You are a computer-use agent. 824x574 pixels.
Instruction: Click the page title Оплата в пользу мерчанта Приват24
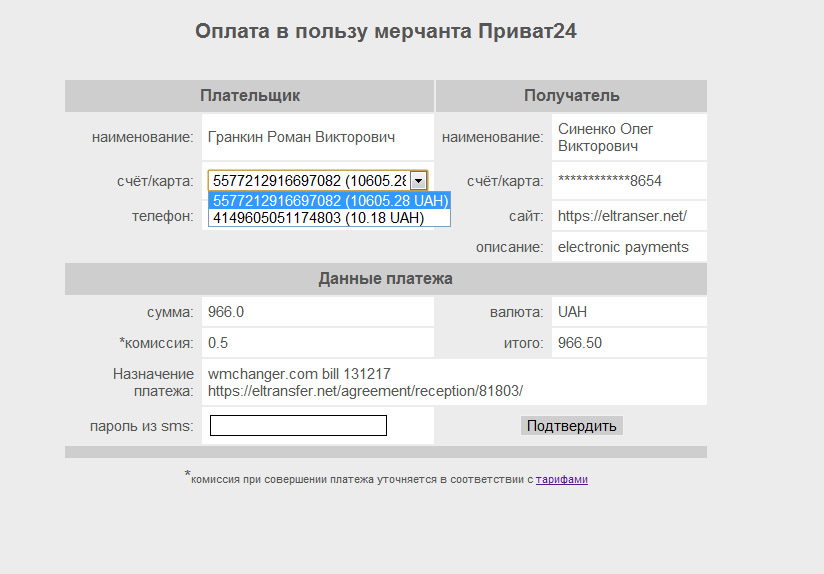point(386,31)
